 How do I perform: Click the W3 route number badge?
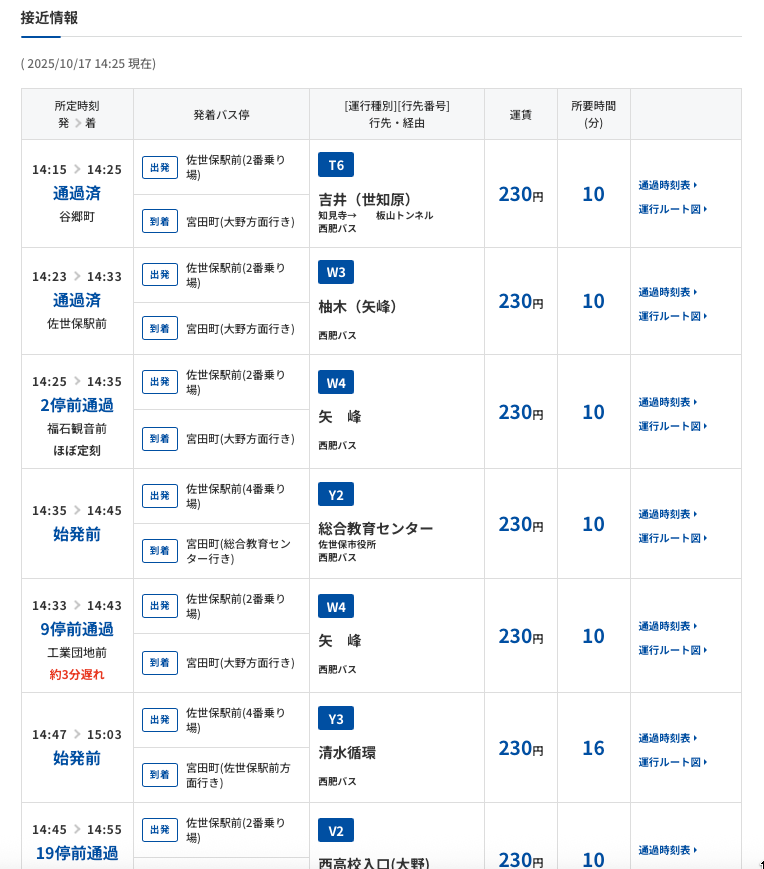(336, 272)
